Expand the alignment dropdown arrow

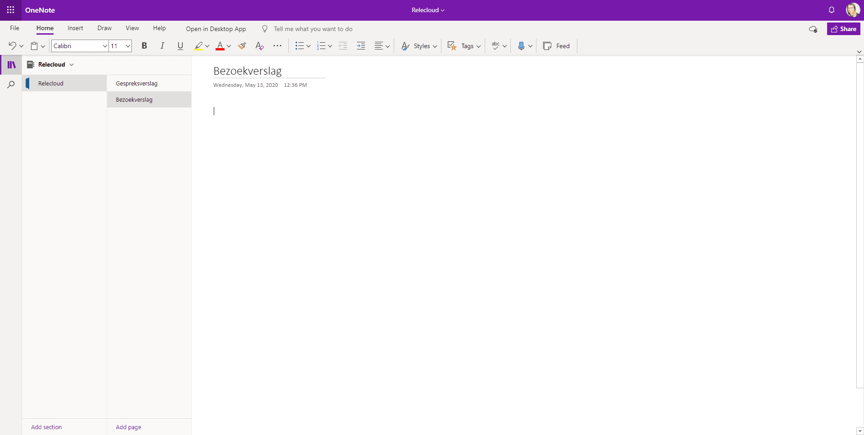tap(388, 46)
